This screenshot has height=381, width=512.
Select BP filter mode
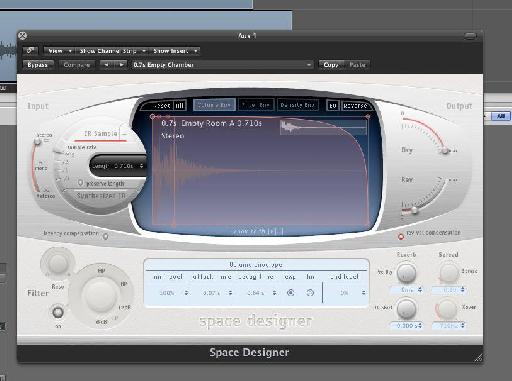coord(123,284)
